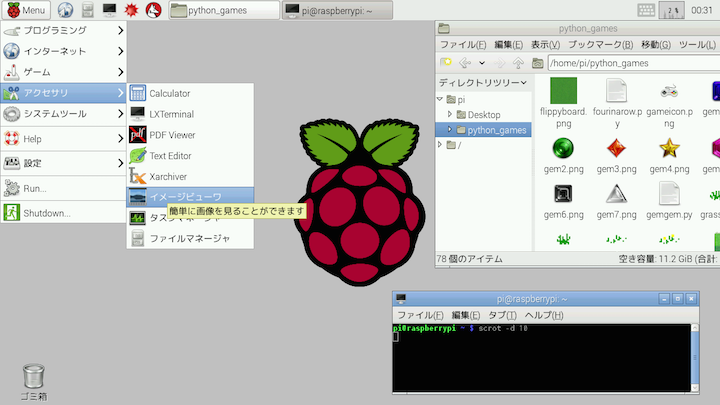Image resolution: width=720 pixels, height=405 pixels.
Task: Open 表示(V) menu in file manager
Action: pos(545,45)
